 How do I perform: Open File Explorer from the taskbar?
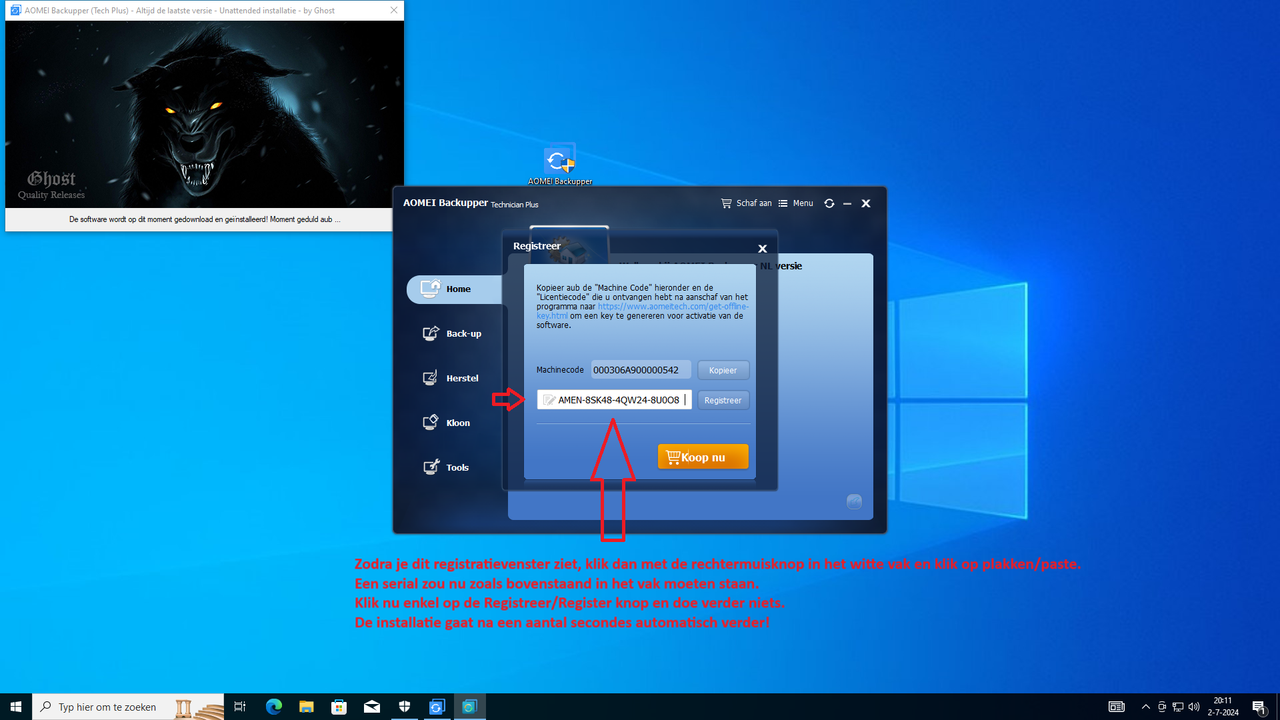click(x=306, y=707)
